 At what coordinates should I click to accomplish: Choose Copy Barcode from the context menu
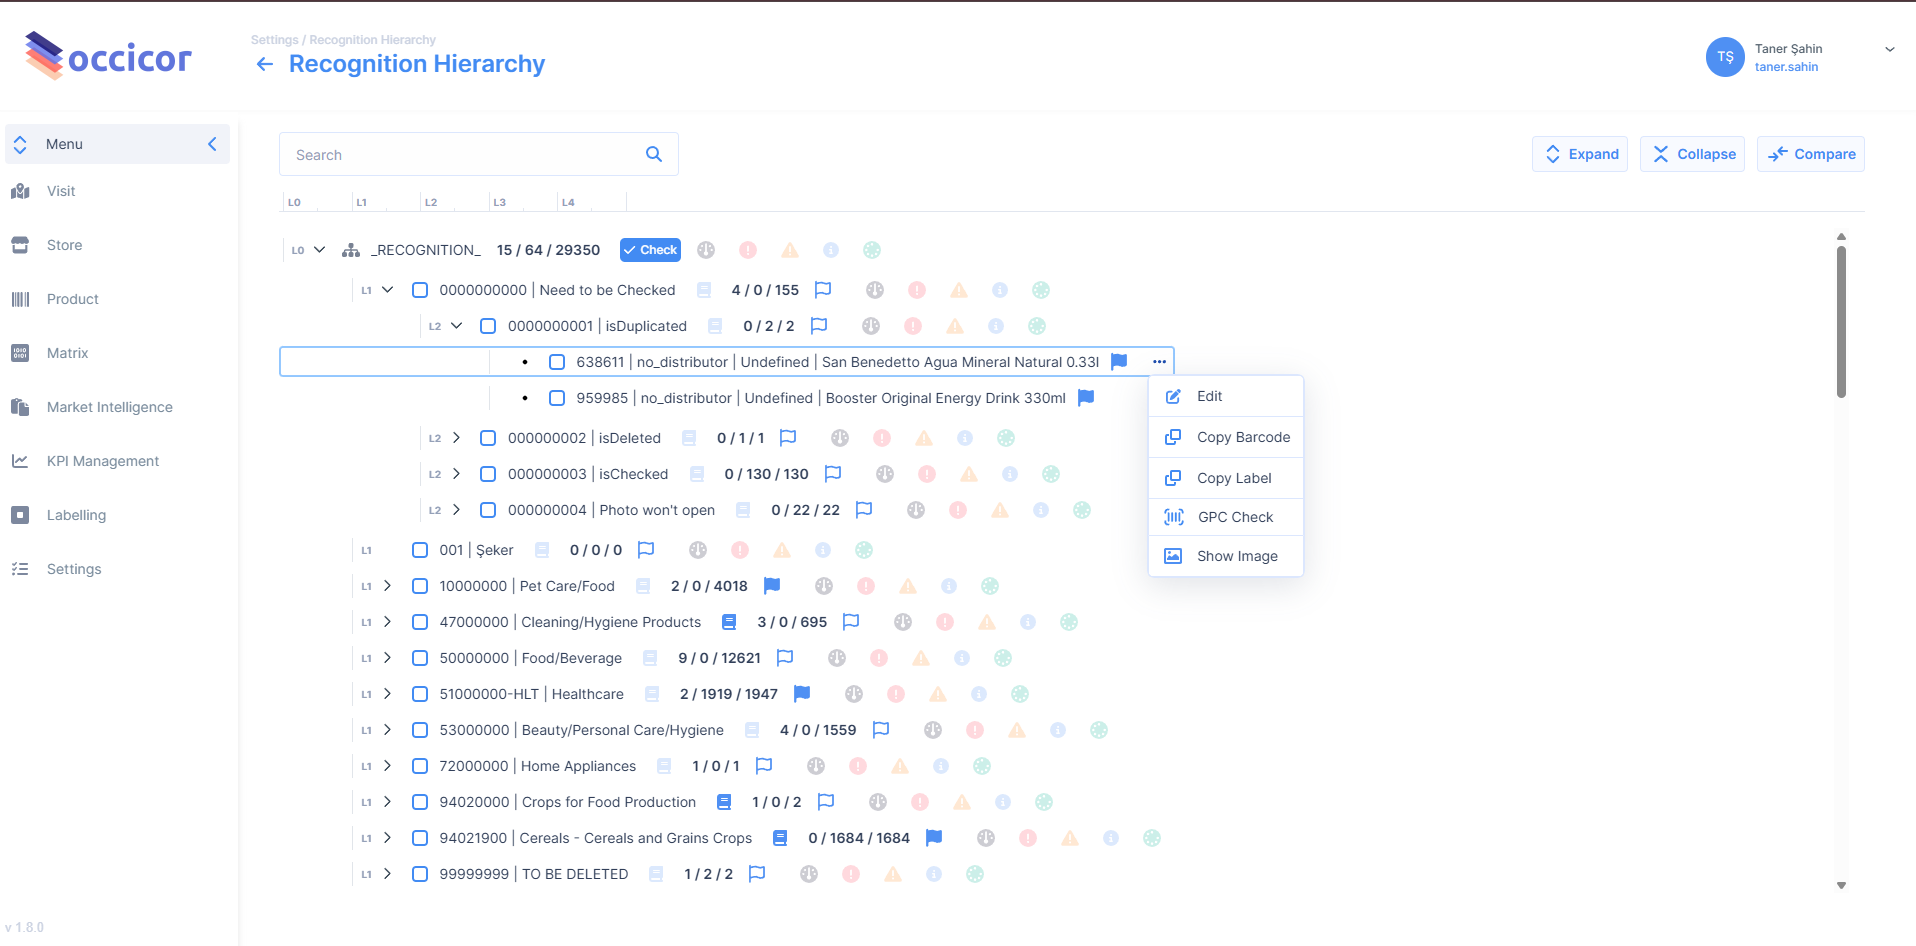click(x=1242, y=437)
